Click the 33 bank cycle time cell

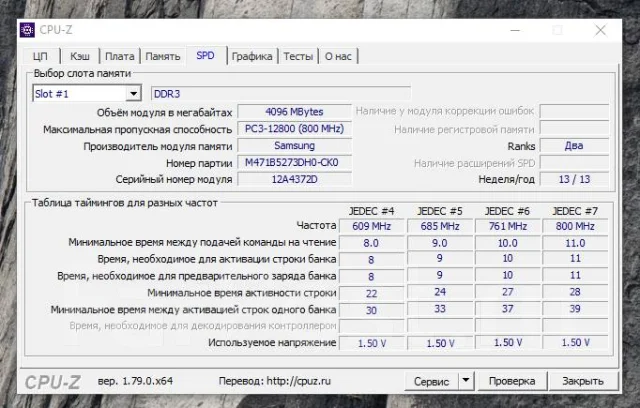click(x=440, y=309)
